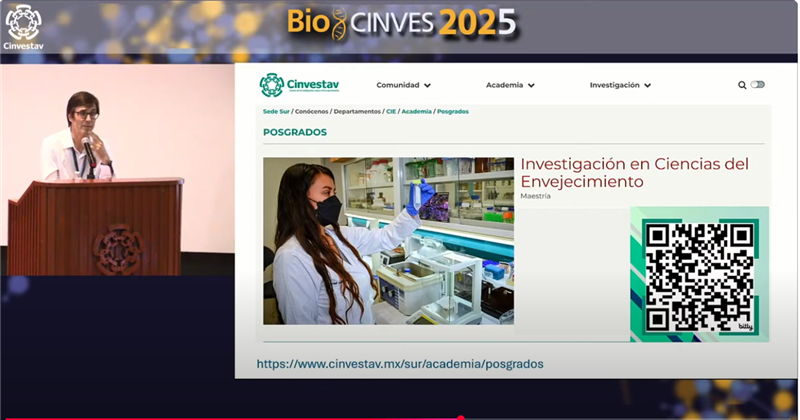Open the Sede Sur breadcrumb link
The image size is (800, 420).
pos(277,111)
